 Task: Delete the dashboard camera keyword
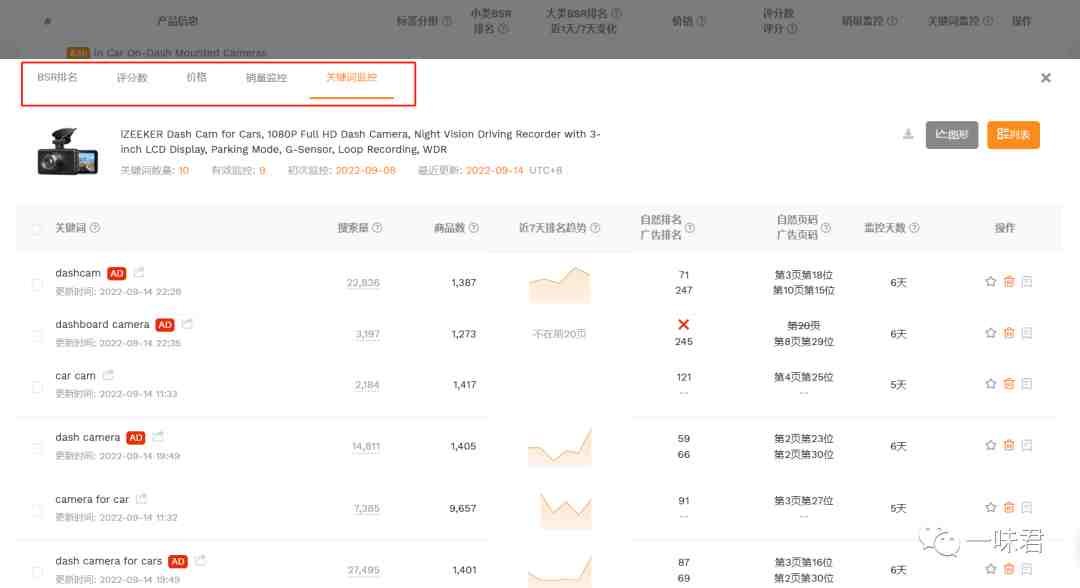pos(1009,333)
